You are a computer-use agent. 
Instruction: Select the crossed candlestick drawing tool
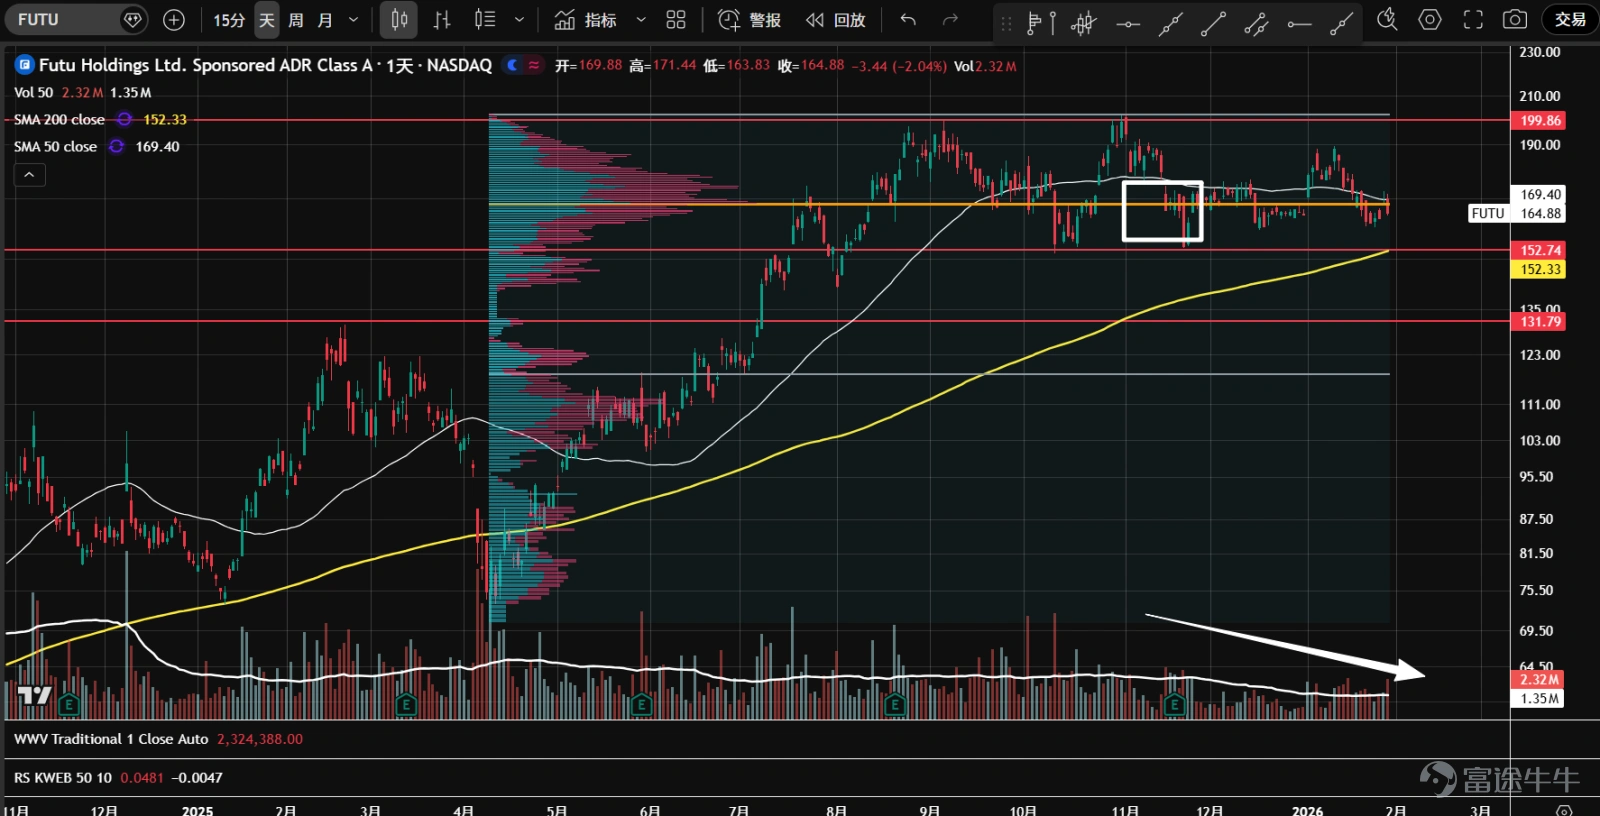1084,22
